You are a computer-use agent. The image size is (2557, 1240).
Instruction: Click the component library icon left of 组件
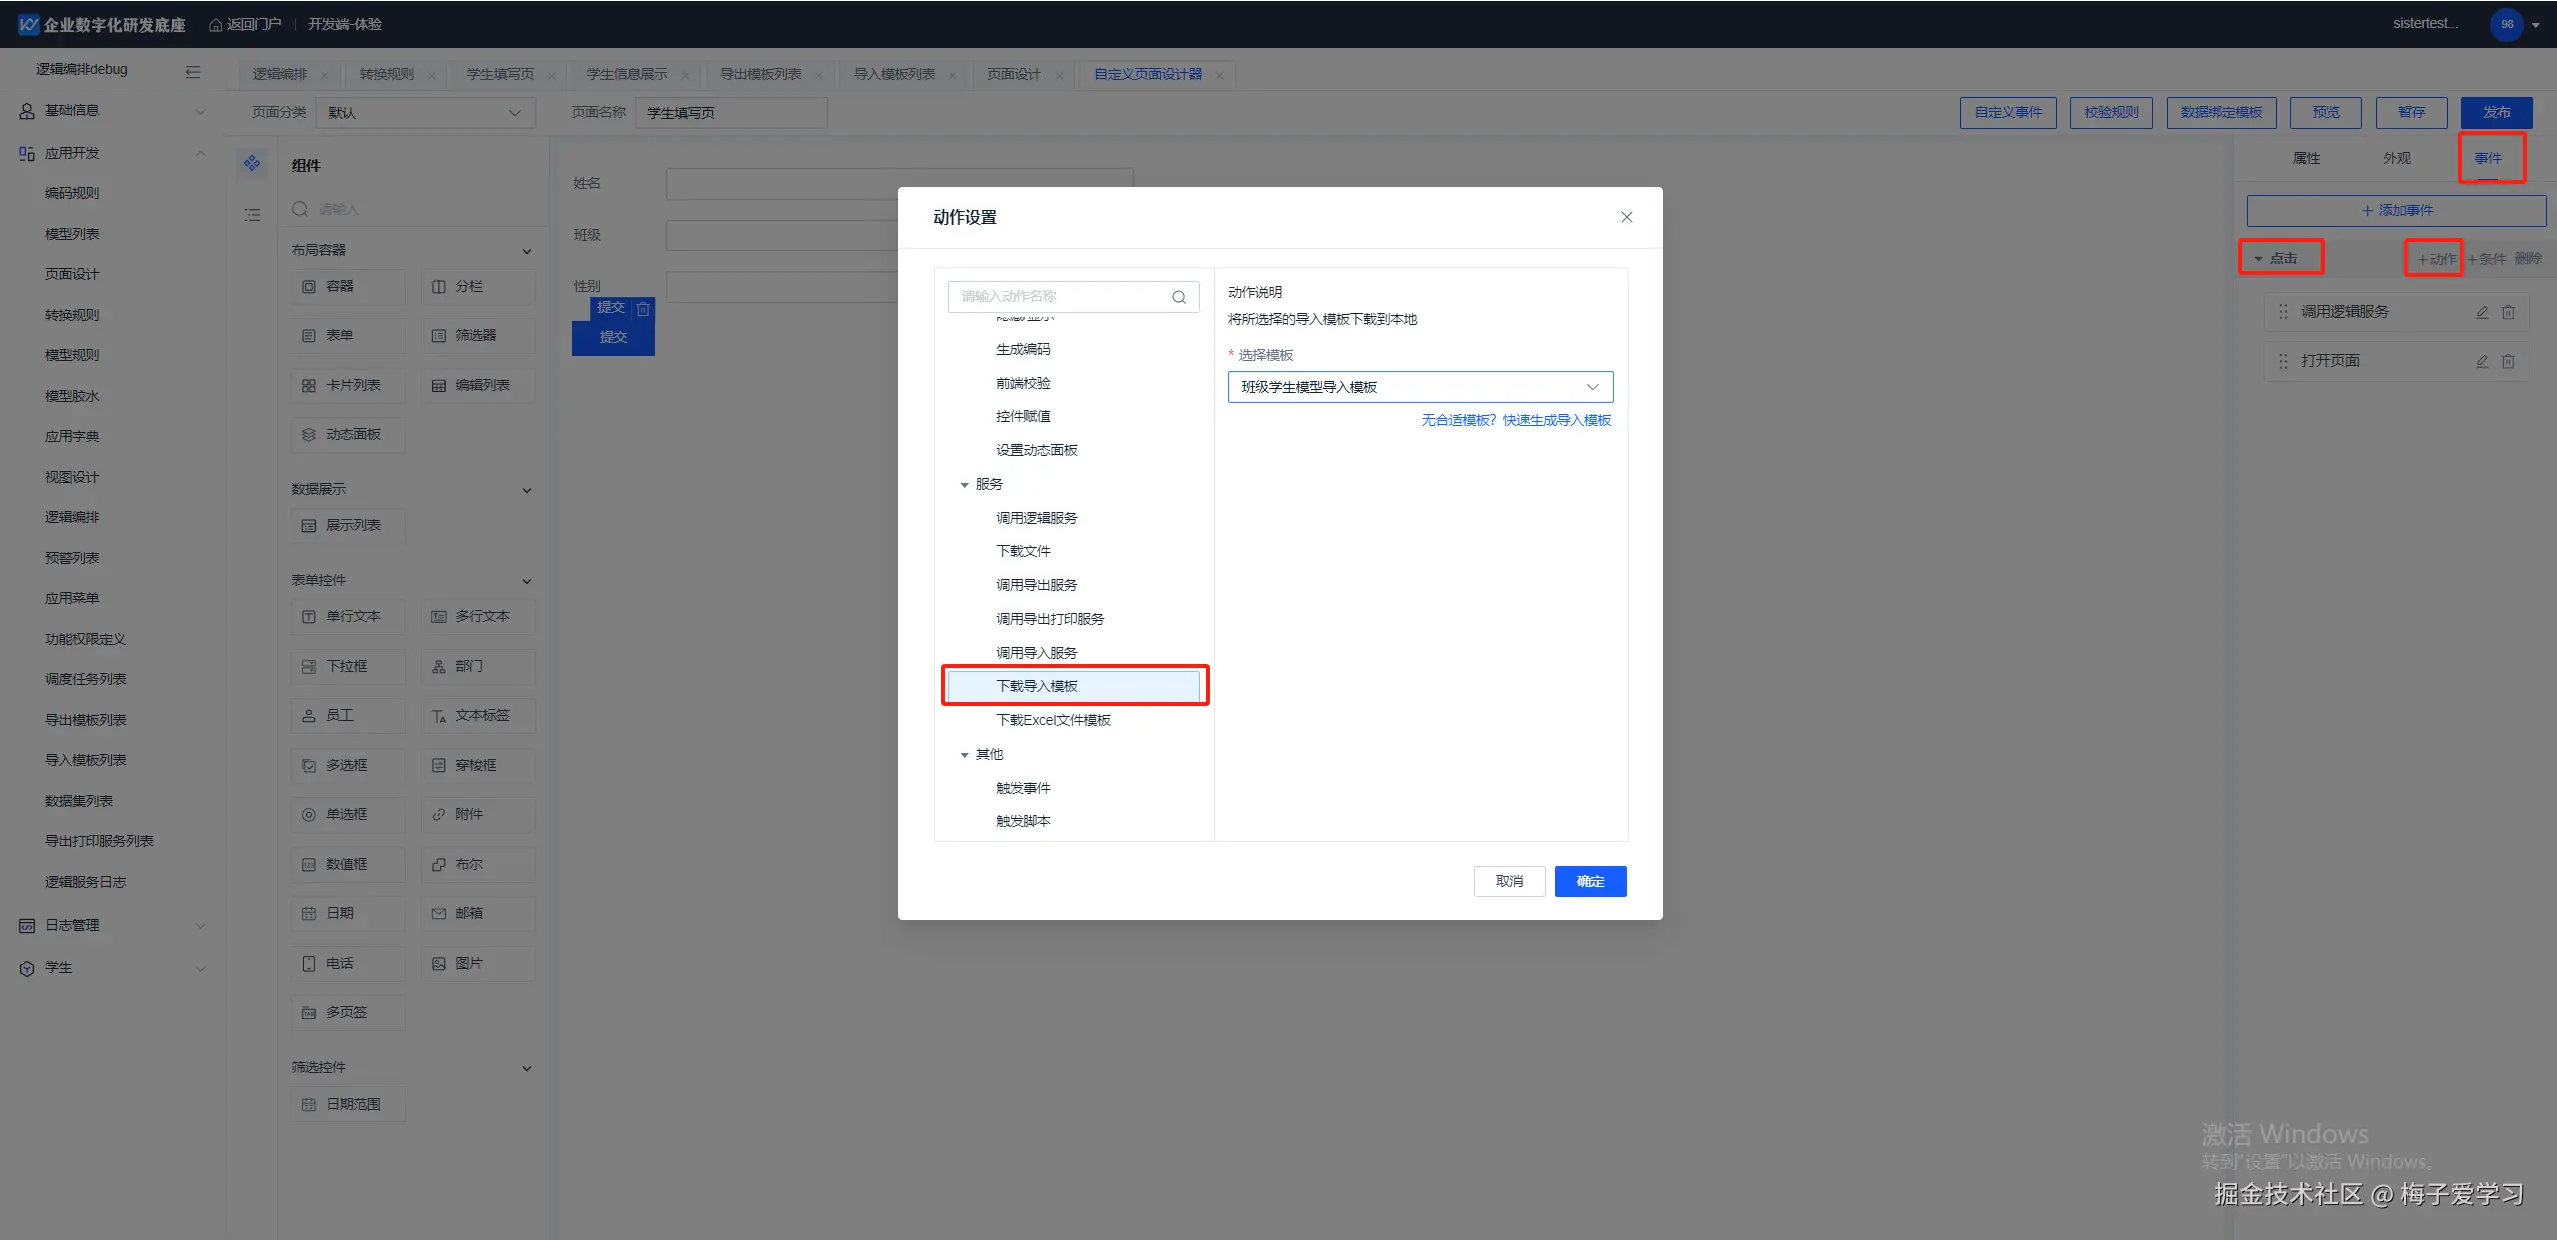point(252,163)
